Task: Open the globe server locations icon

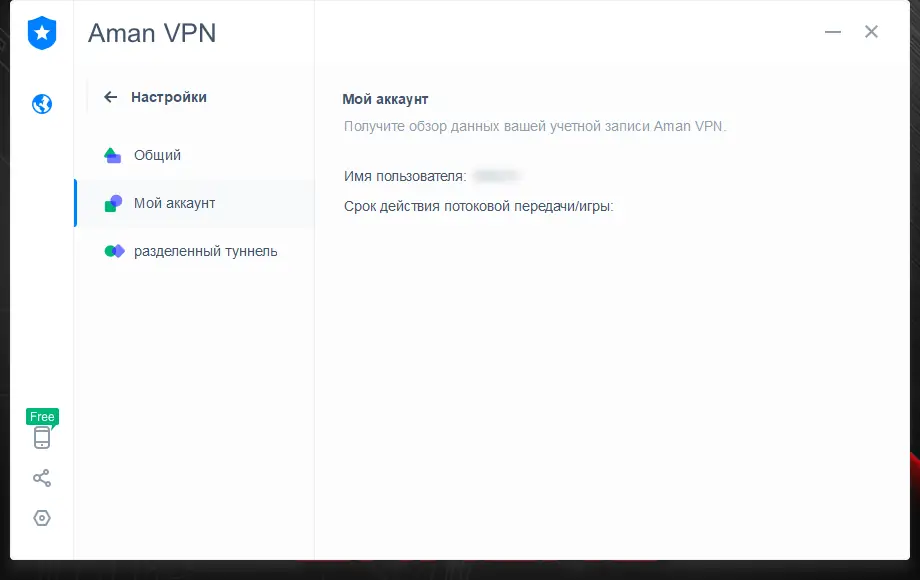Action: pyautogui.click(x=41, y=103)
